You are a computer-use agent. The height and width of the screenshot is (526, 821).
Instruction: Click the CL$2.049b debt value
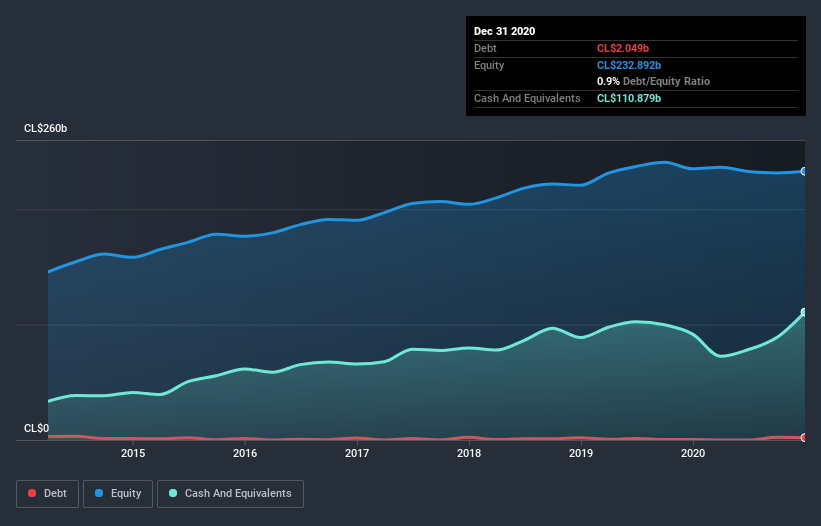coord(623,48)
